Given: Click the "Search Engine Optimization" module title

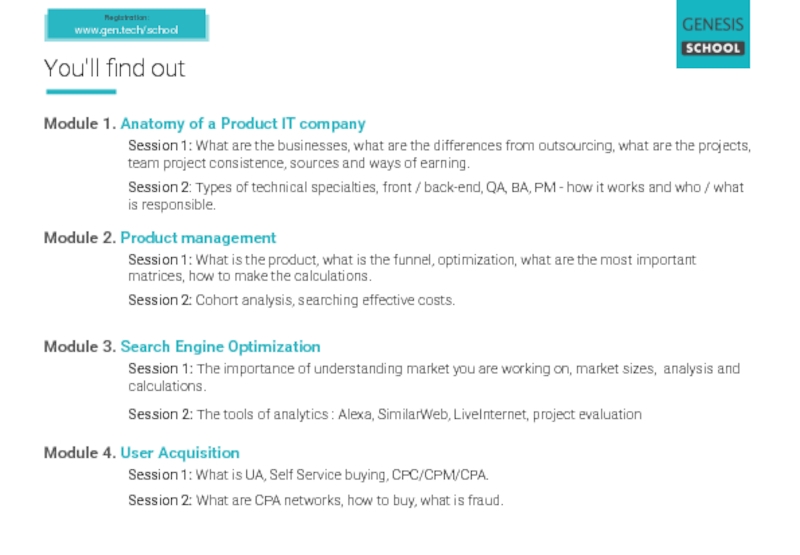Looking at the screenshot, I should point(220,347).
